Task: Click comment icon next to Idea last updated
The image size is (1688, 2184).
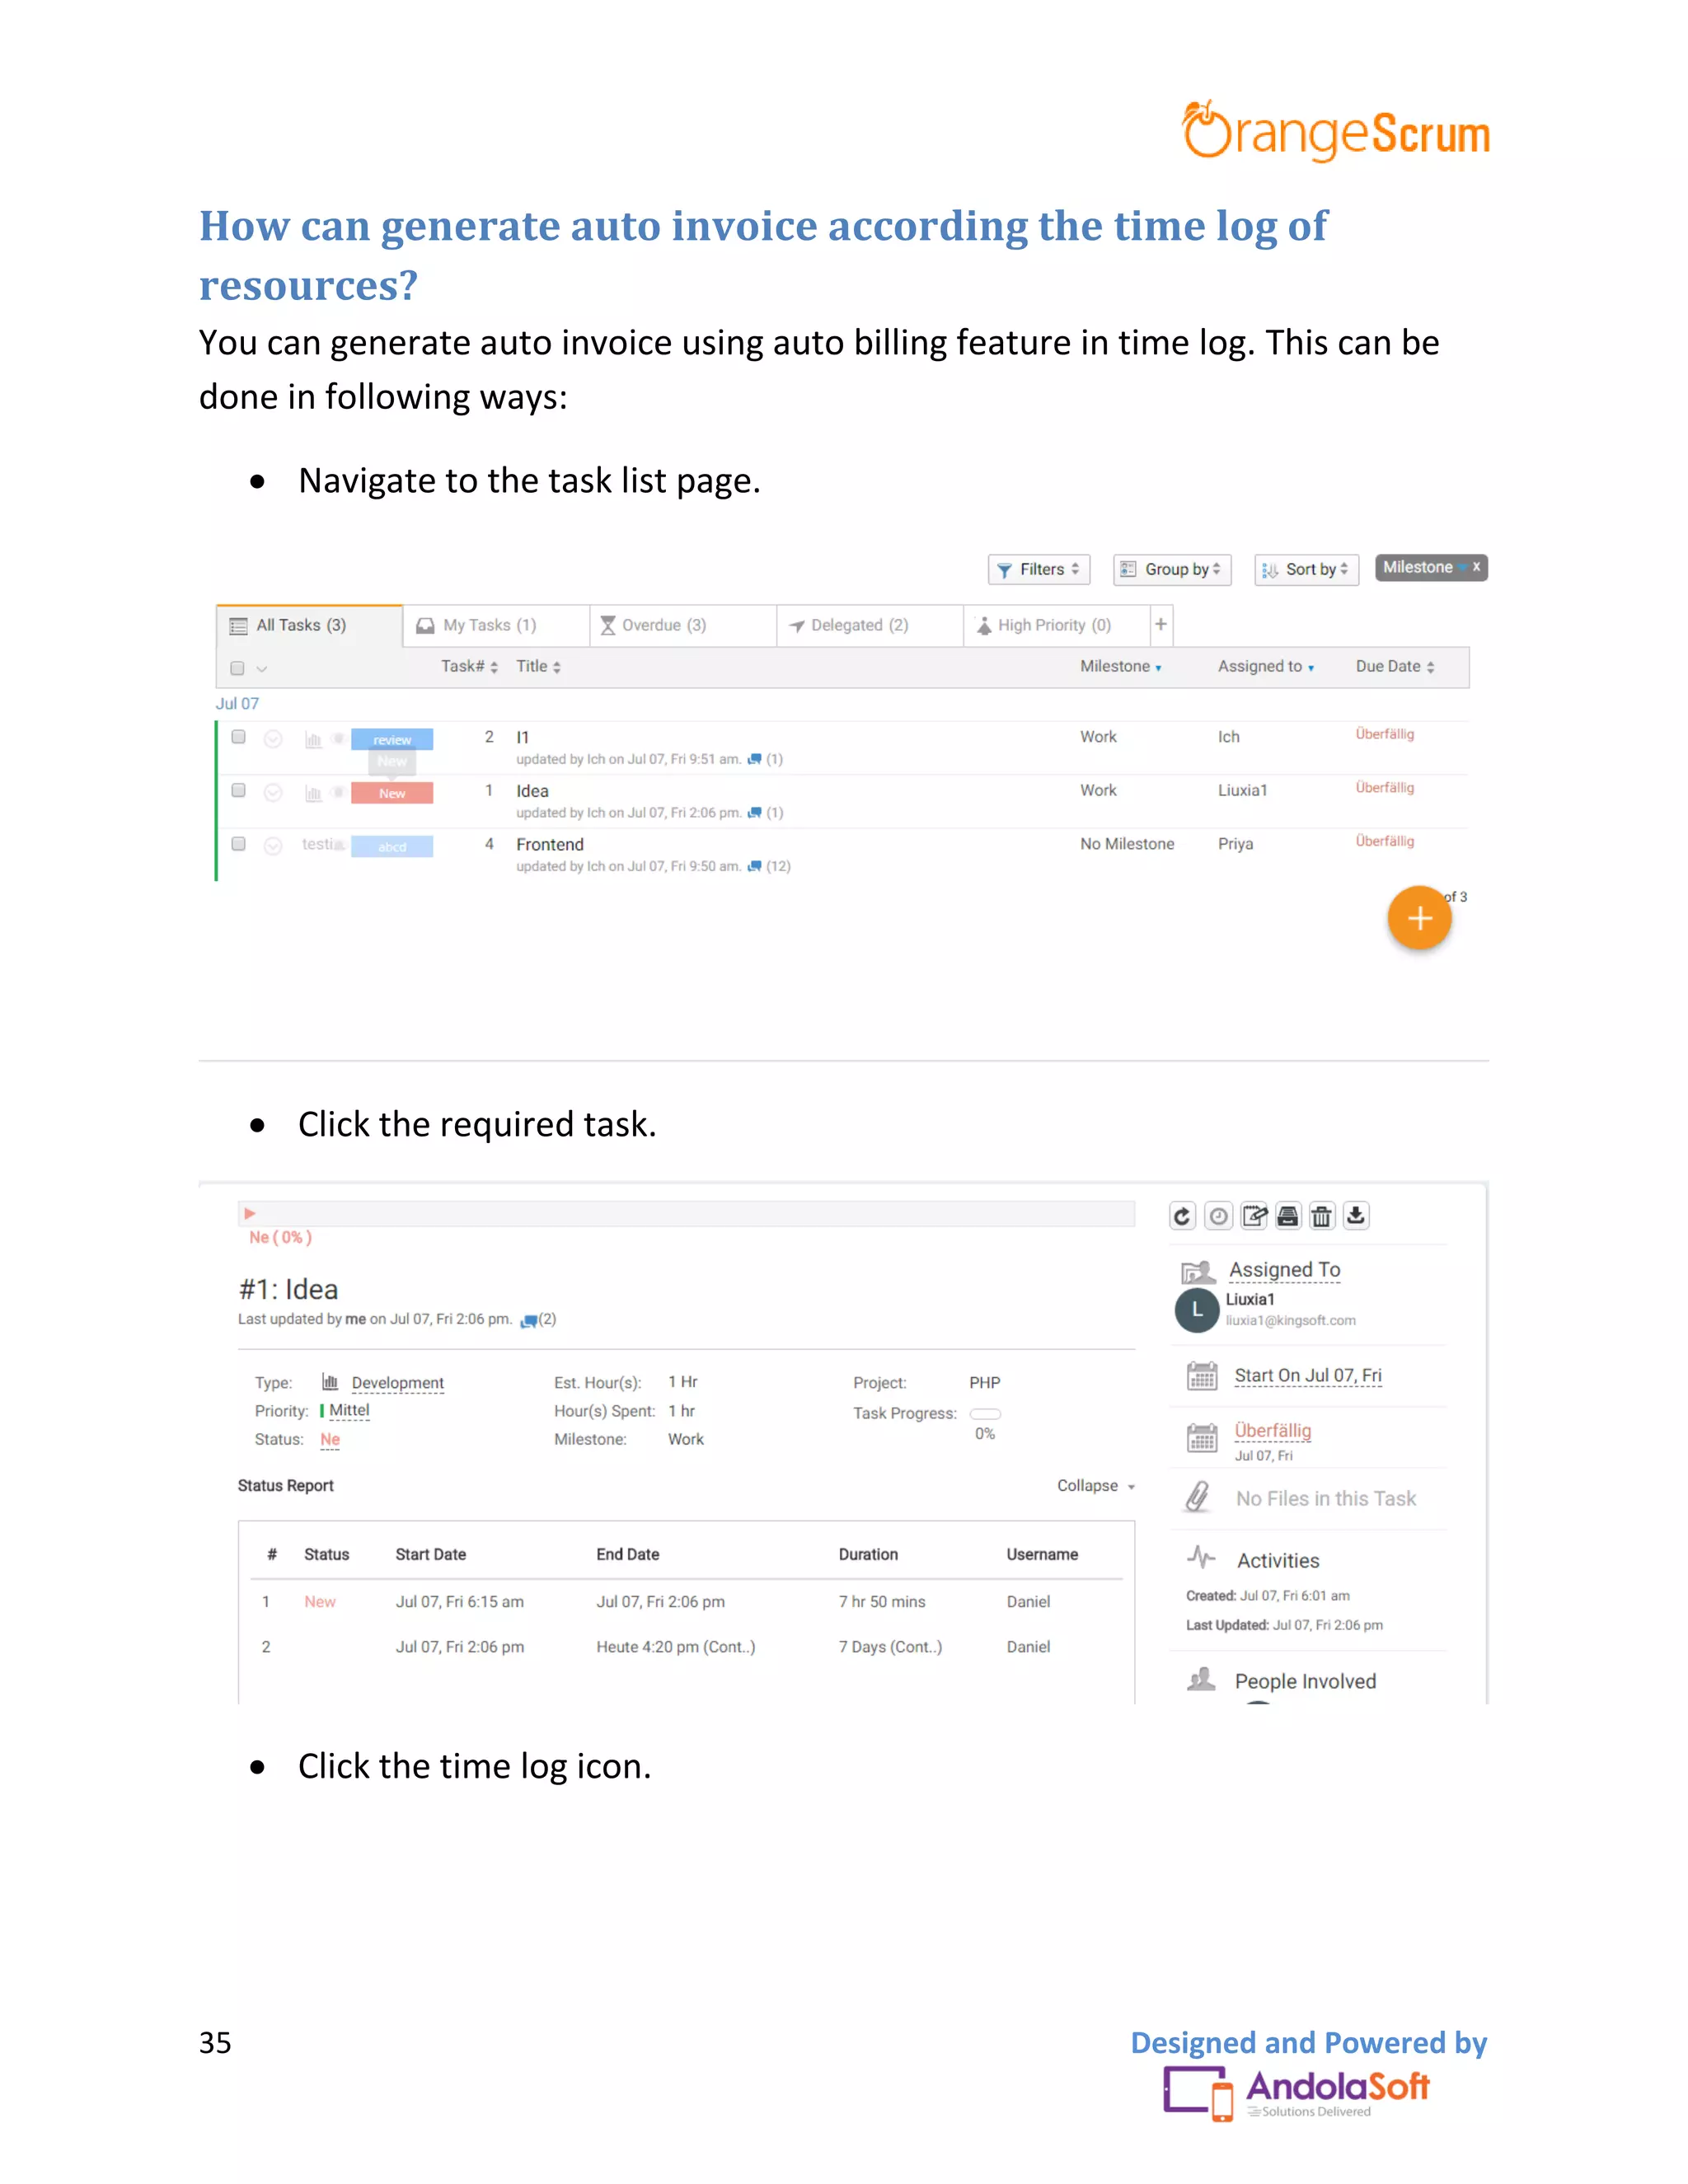Action: point(528,1321)
